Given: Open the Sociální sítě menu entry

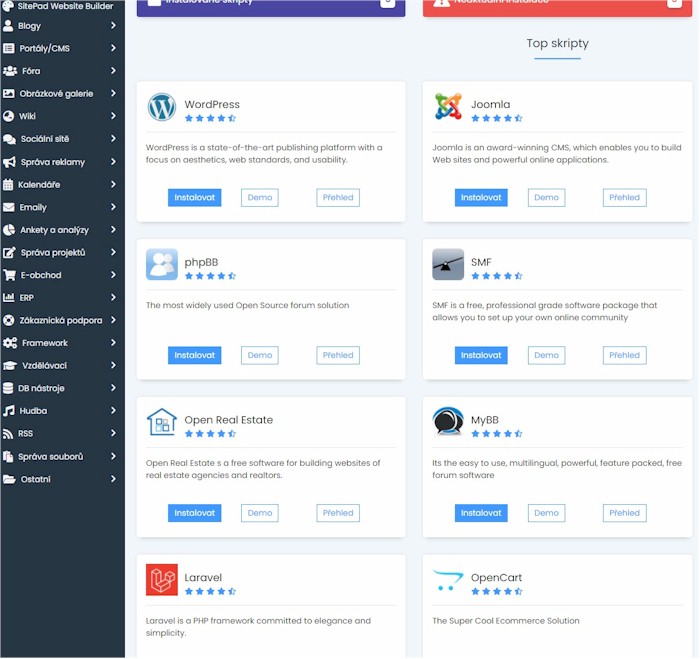Looking at the screenshot, I should (x=62, y=139).
